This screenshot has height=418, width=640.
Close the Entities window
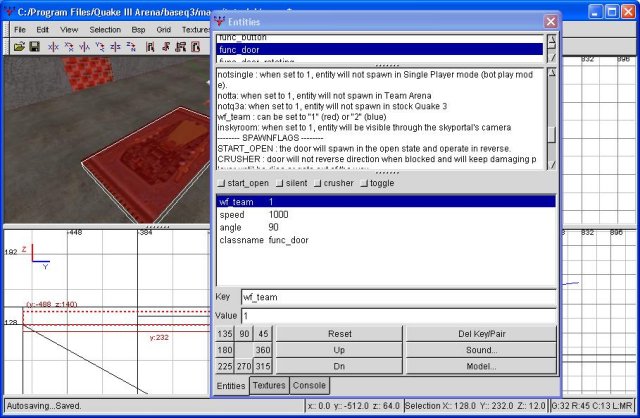tap(551, 21)
